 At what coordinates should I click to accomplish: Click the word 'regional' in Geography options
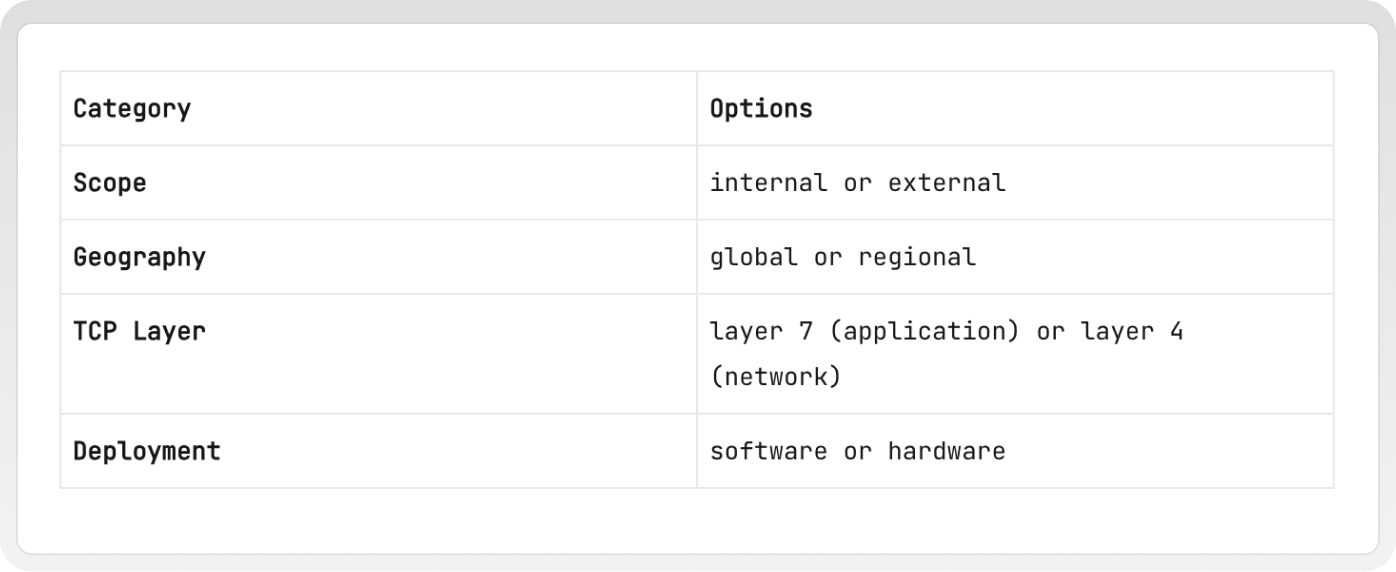[917, 257]
